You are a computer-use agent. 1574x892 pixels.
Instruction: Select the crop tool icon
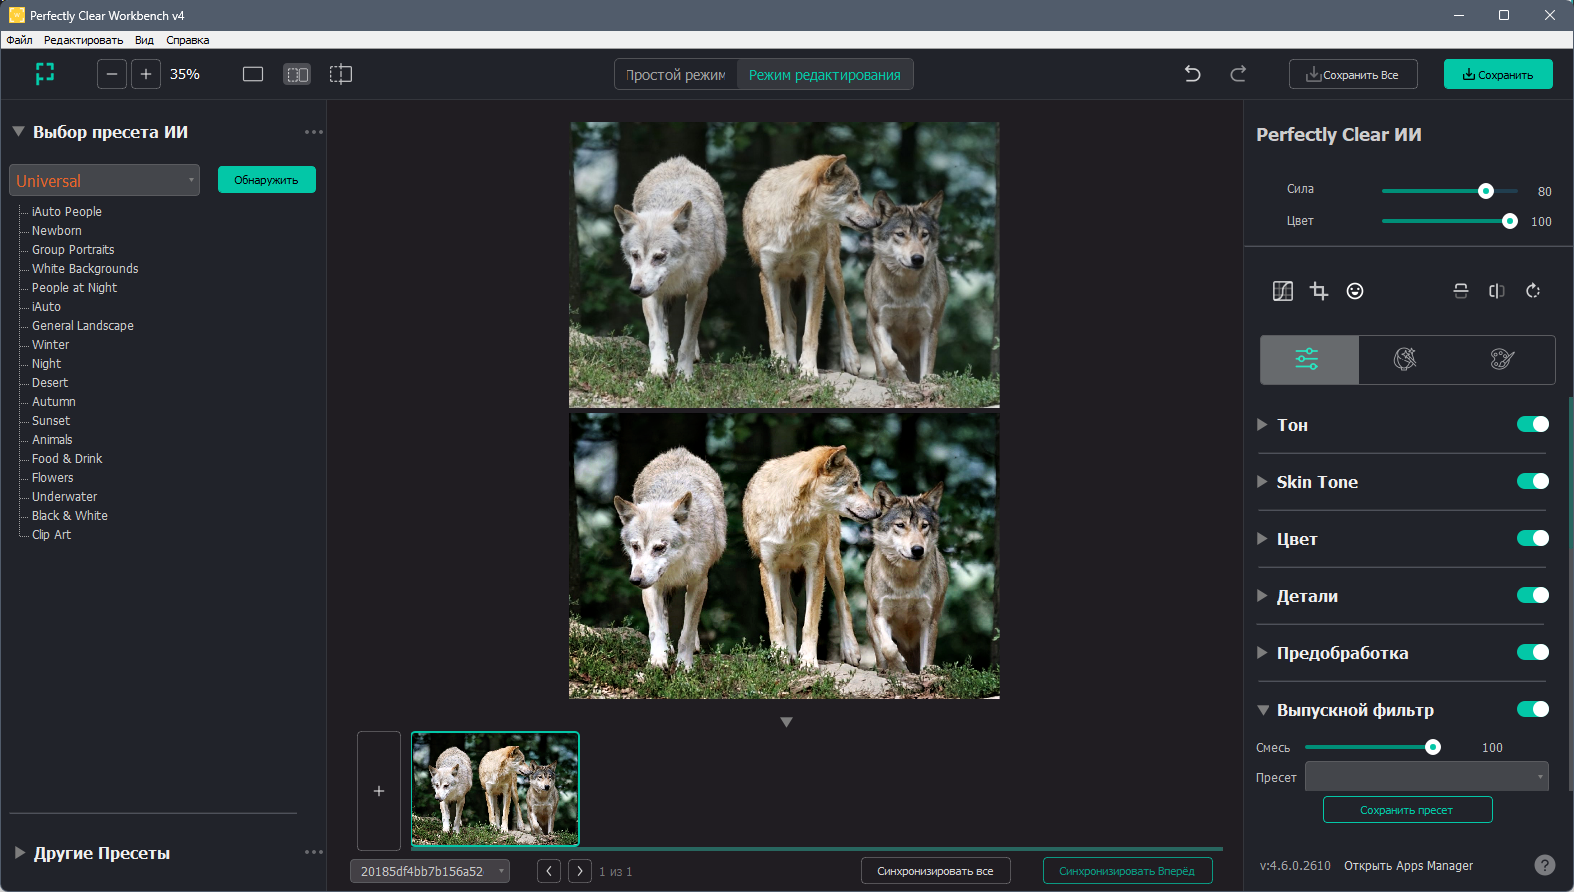click(1319, 291)
